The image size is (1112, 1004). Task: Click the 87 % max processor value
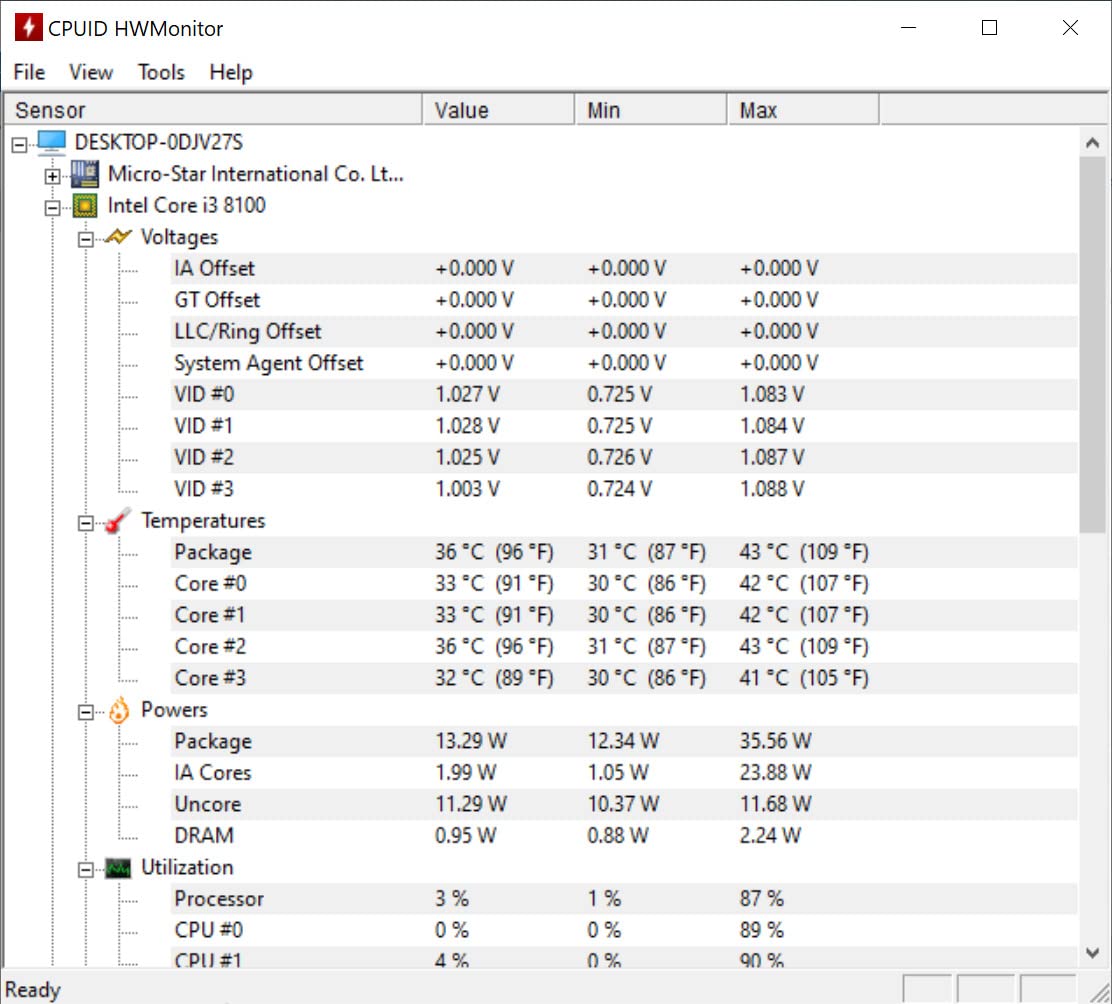click(762, 899)
